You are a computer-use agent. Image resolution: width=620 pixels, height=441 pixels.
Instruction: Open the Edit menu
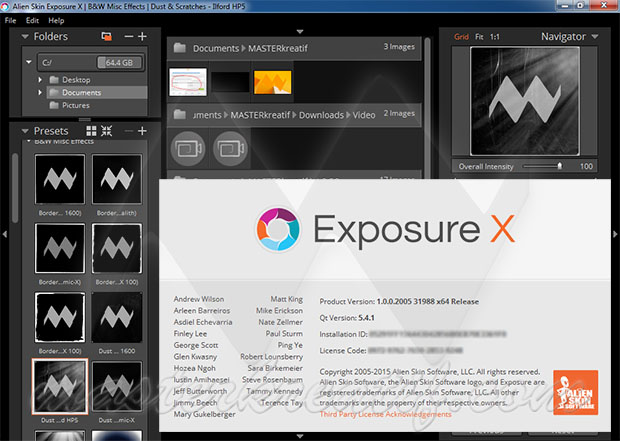click(x=32, y=21)
